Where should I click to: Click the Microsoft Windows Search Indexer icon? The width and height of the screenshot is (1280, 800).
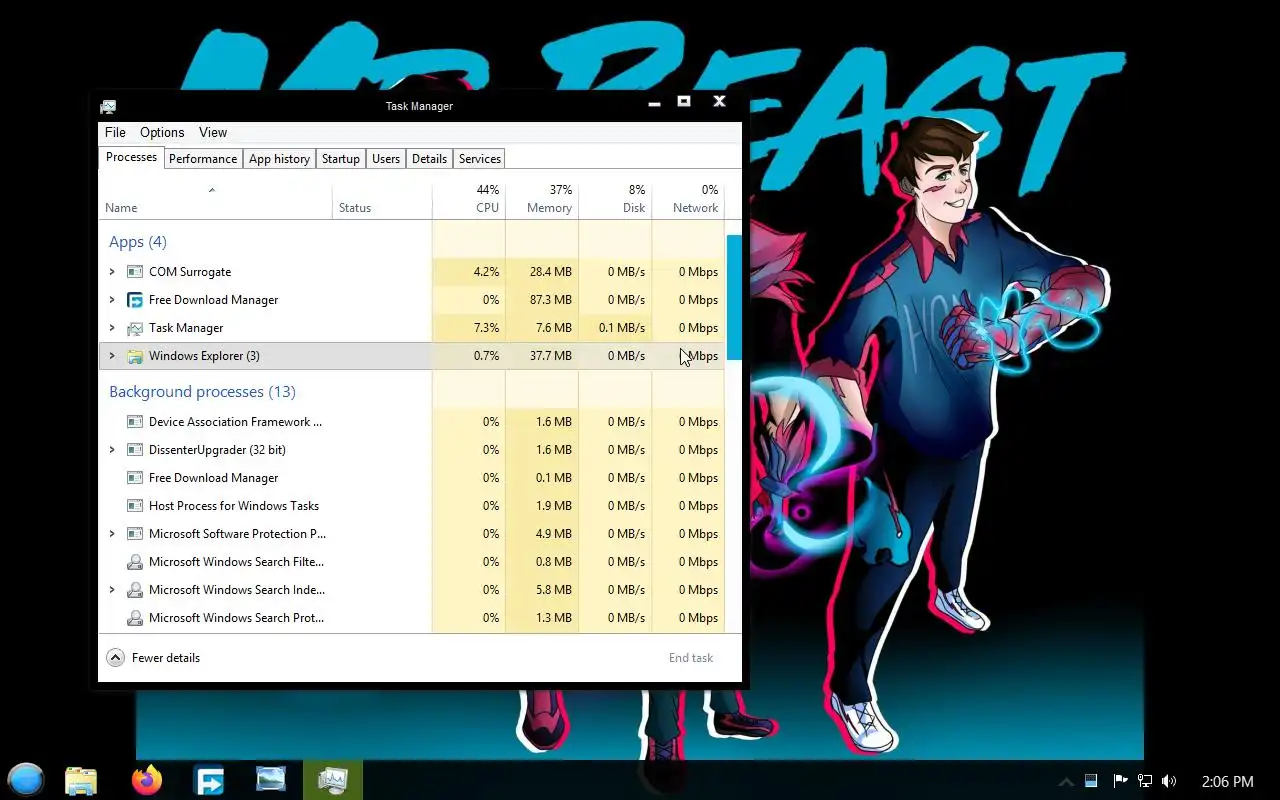click(135, 590)
